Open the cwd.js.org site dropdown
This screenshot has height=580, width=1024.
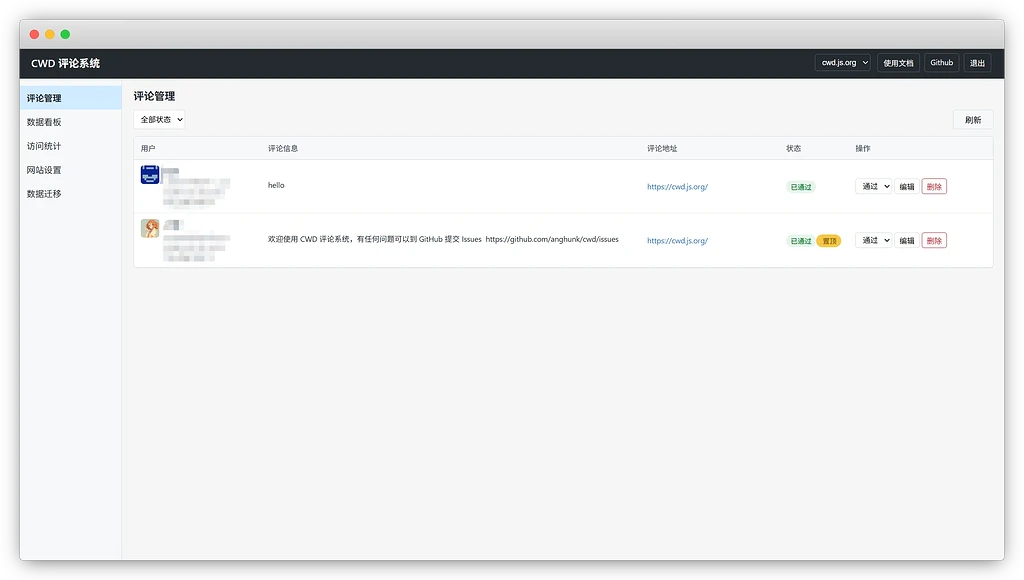click(842, 63)
